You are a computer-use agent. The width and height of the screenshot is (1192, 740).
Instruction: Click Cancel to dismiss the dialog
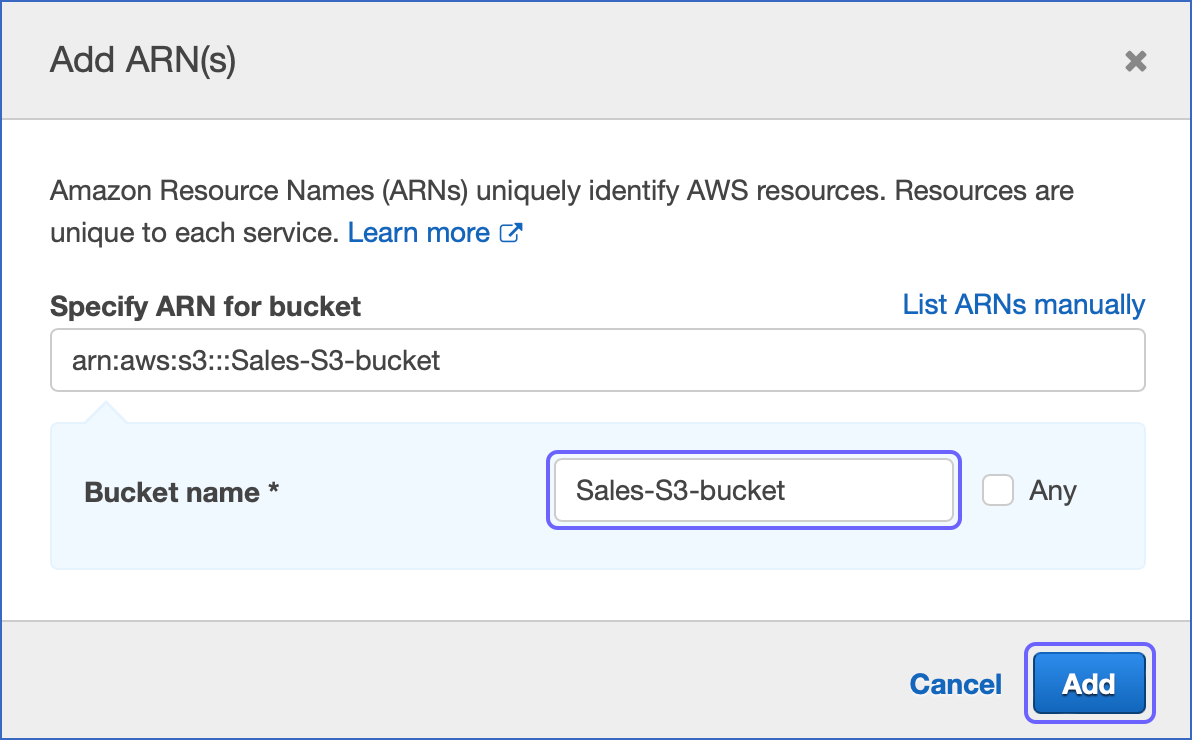954,684
